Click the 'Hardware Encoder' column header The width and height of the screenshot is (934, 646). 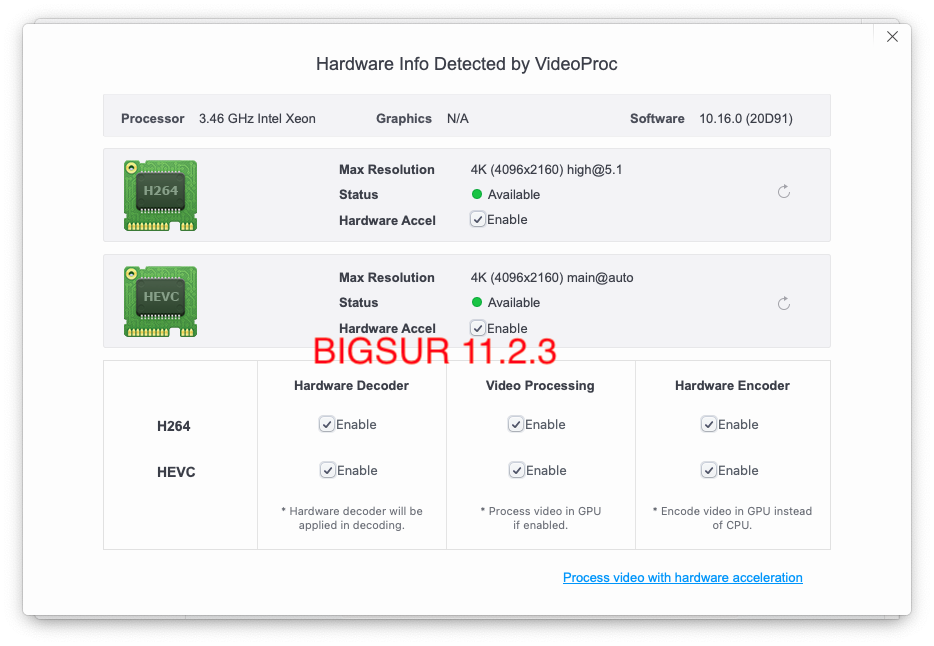click(732, 386)
